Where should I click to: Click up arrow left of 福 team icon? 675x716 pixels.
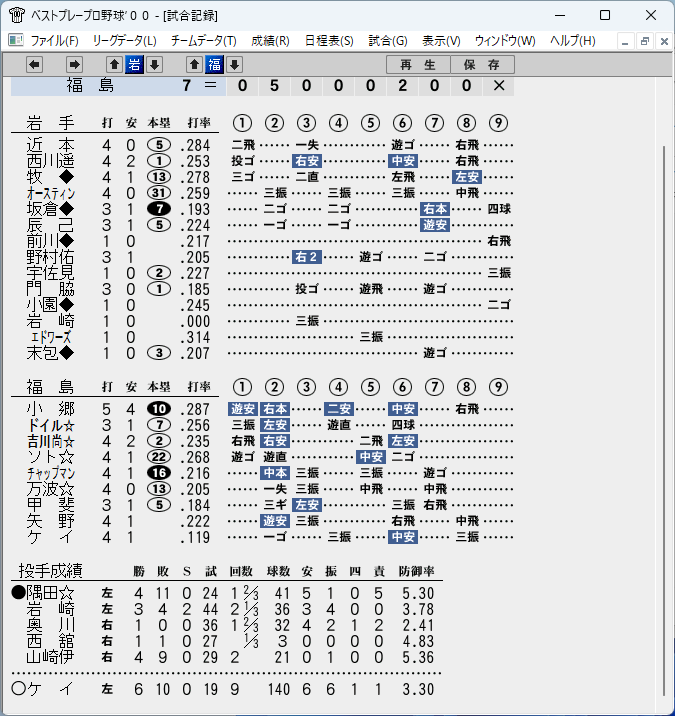195,65
